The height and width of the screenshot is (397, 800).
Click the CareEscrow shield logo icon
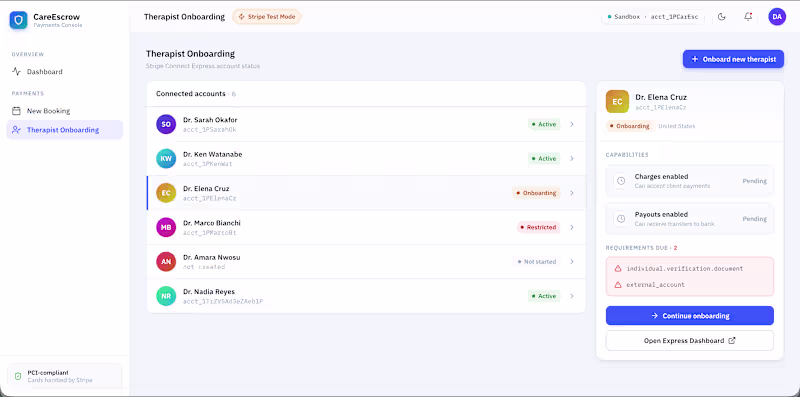click(18, 20)
